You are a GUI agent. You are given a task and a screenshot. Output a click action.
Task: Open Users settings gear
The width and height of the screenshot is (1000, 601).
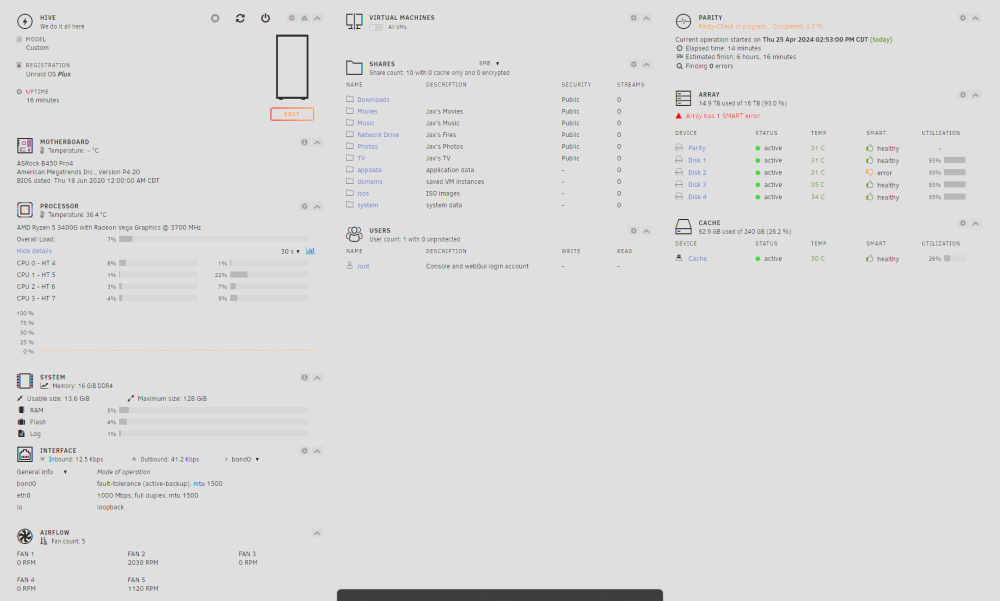coord(633,231)
